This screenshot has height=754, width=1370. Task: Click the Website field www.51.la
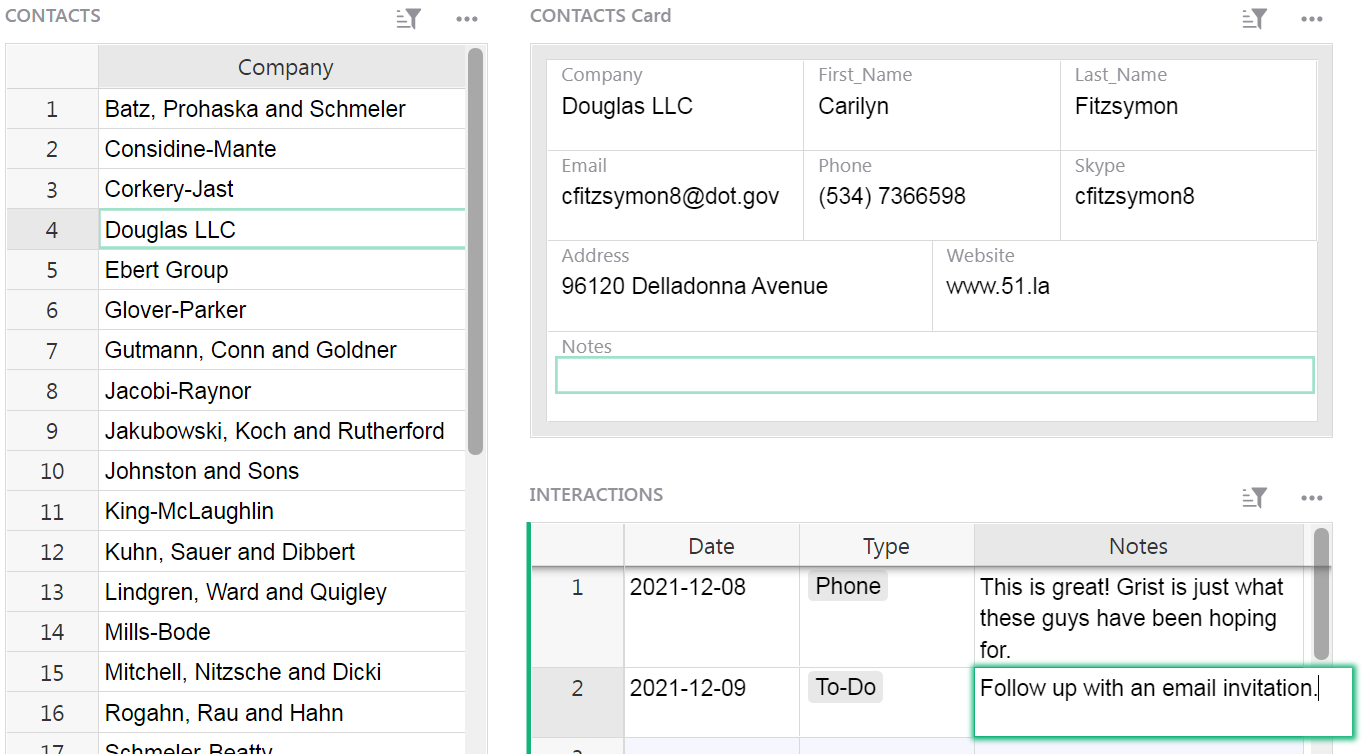(x=998, y=287)
